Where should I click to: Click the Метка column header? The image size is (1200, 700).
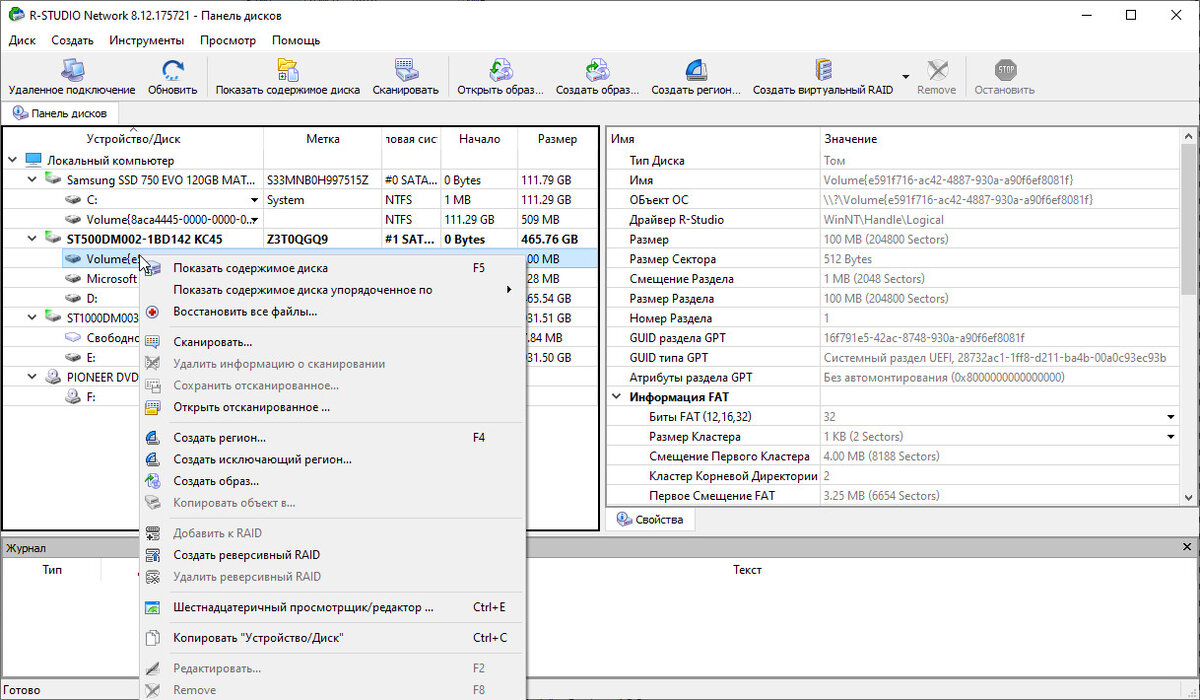click(322, 139)
